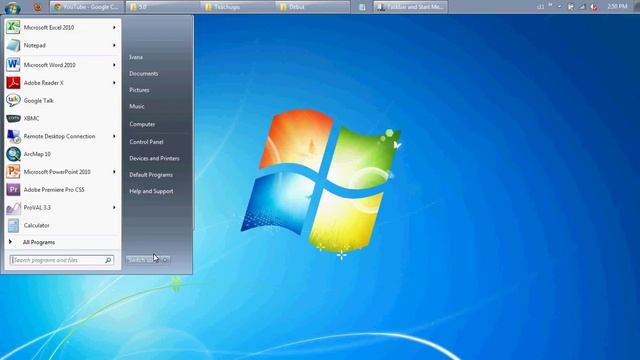Switch to the Taskbar and Start Menu taskbar button
This screenshot has width=640, height=360.
(411, 7)
